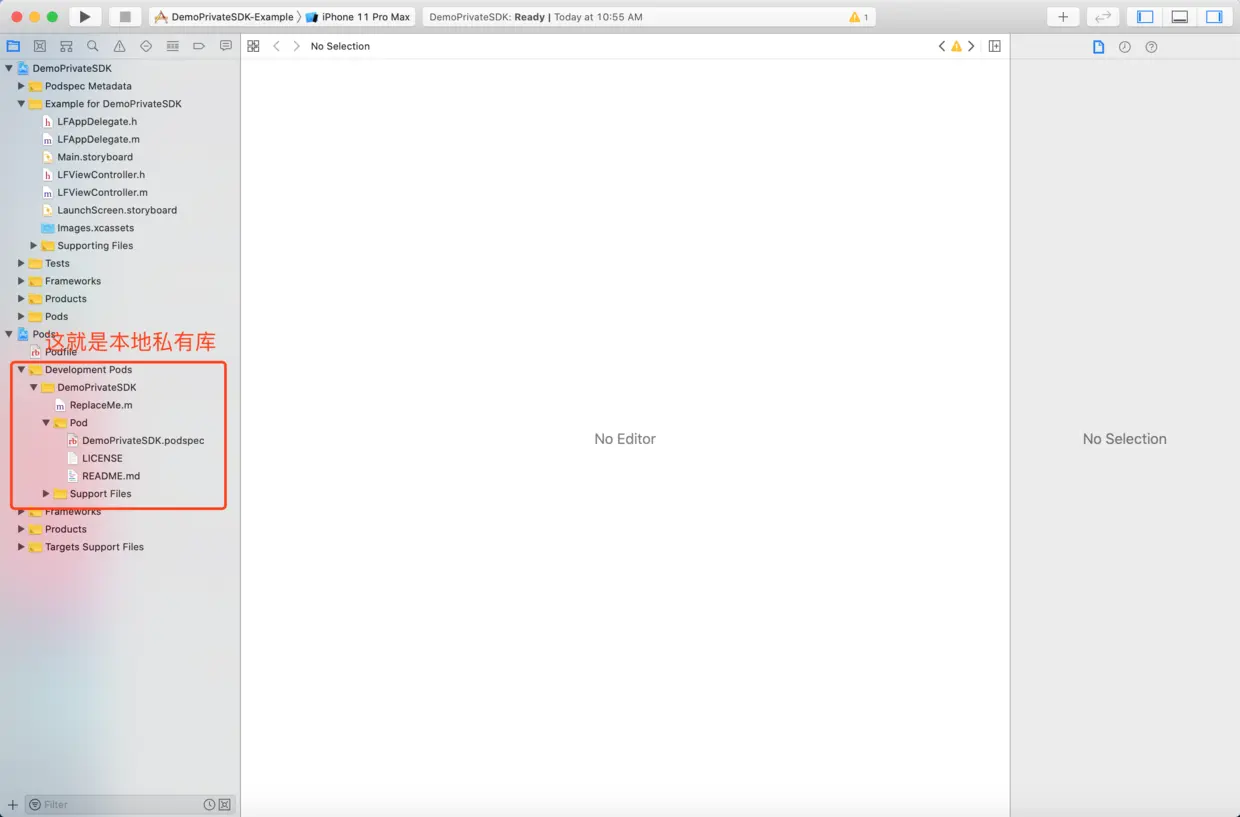This screenshot has width=1240, height=817.
Task: Add new file with bottom plus
Action: click(x=13, y=804)
